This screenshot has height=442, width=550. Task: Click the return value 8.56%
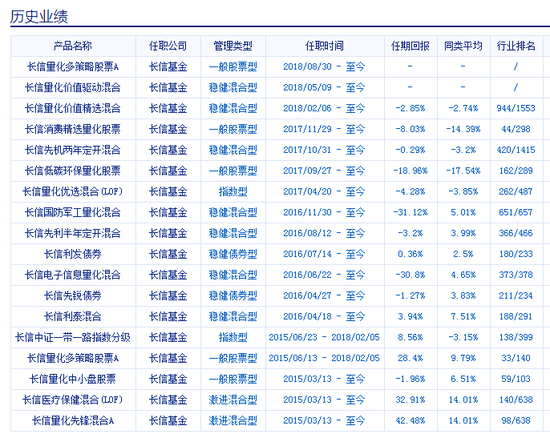pyautogui.click(x=410, y=337)
